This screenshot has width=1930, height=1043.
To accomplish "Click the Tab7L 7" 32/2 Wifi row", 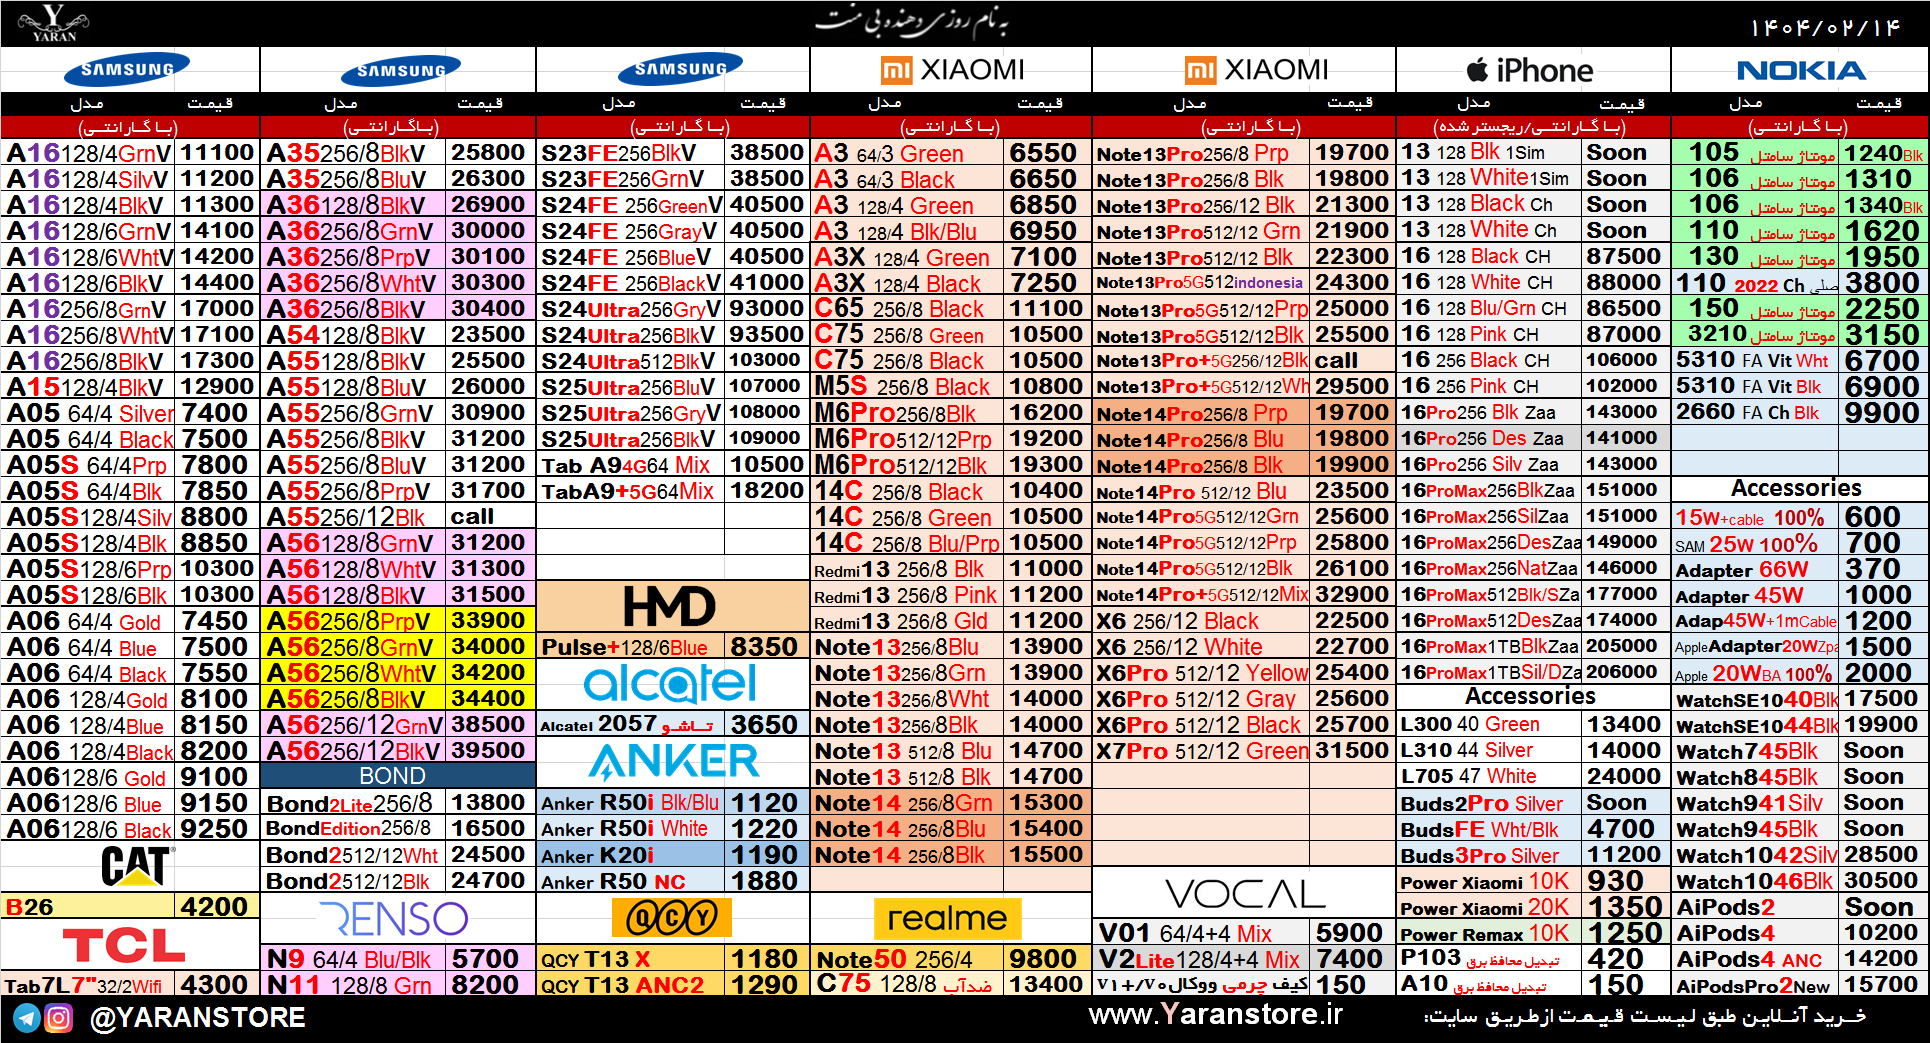I will (x=130, y=984).
